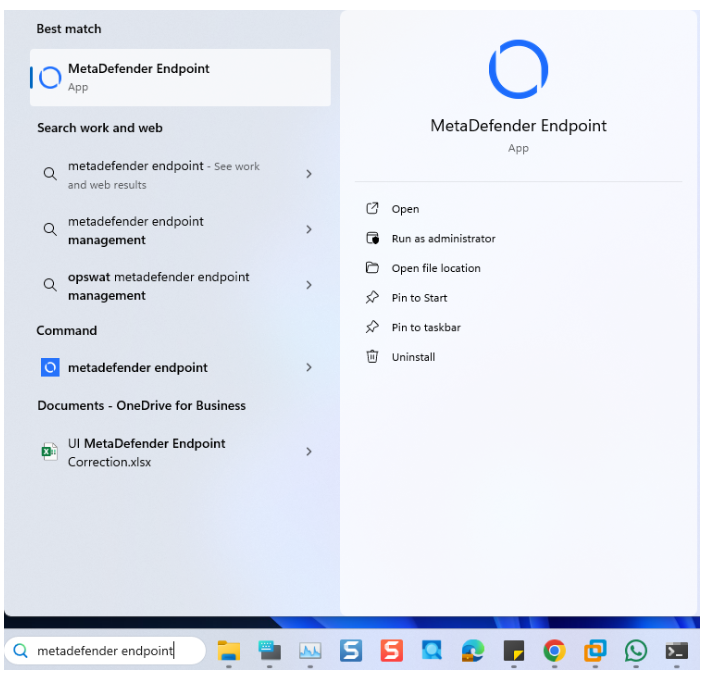
Task: Click the Uninstall trash icon
Action: 373,357
